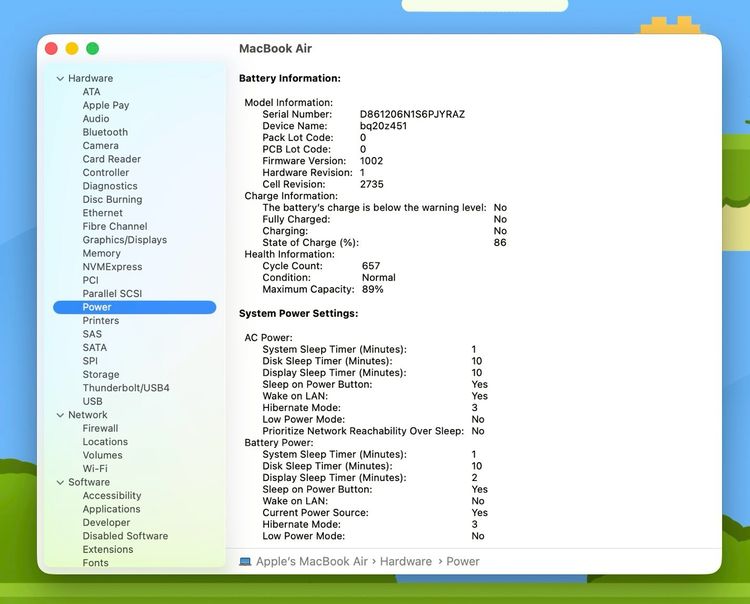Viewport: 750px width, 604px height.
Task: Select Thunderbolt/USB4 in the sidebar
Action: click(126, 388)
